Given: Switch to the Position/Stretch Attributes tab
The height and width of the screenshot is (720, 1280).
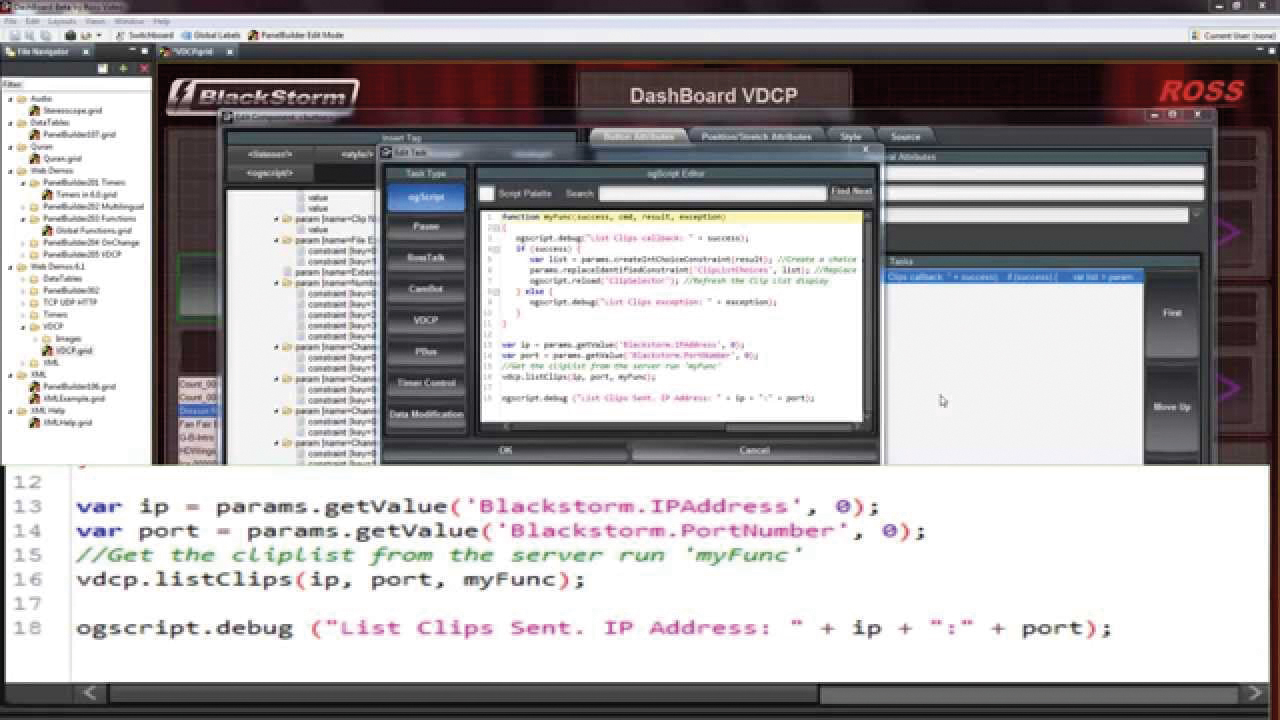Looking at the screenshot, I should click(x=755, y=136).
